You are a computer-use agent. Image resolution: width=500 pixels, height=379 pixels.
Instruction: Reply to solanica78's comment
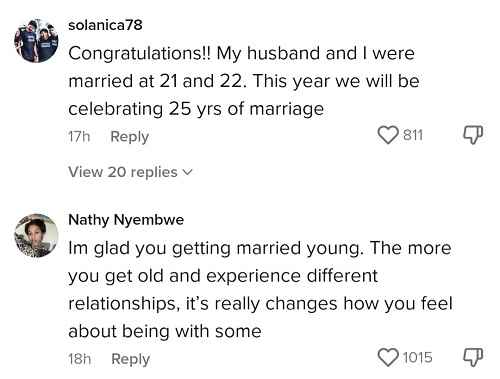pyautogui.click(x=130, y=137)
